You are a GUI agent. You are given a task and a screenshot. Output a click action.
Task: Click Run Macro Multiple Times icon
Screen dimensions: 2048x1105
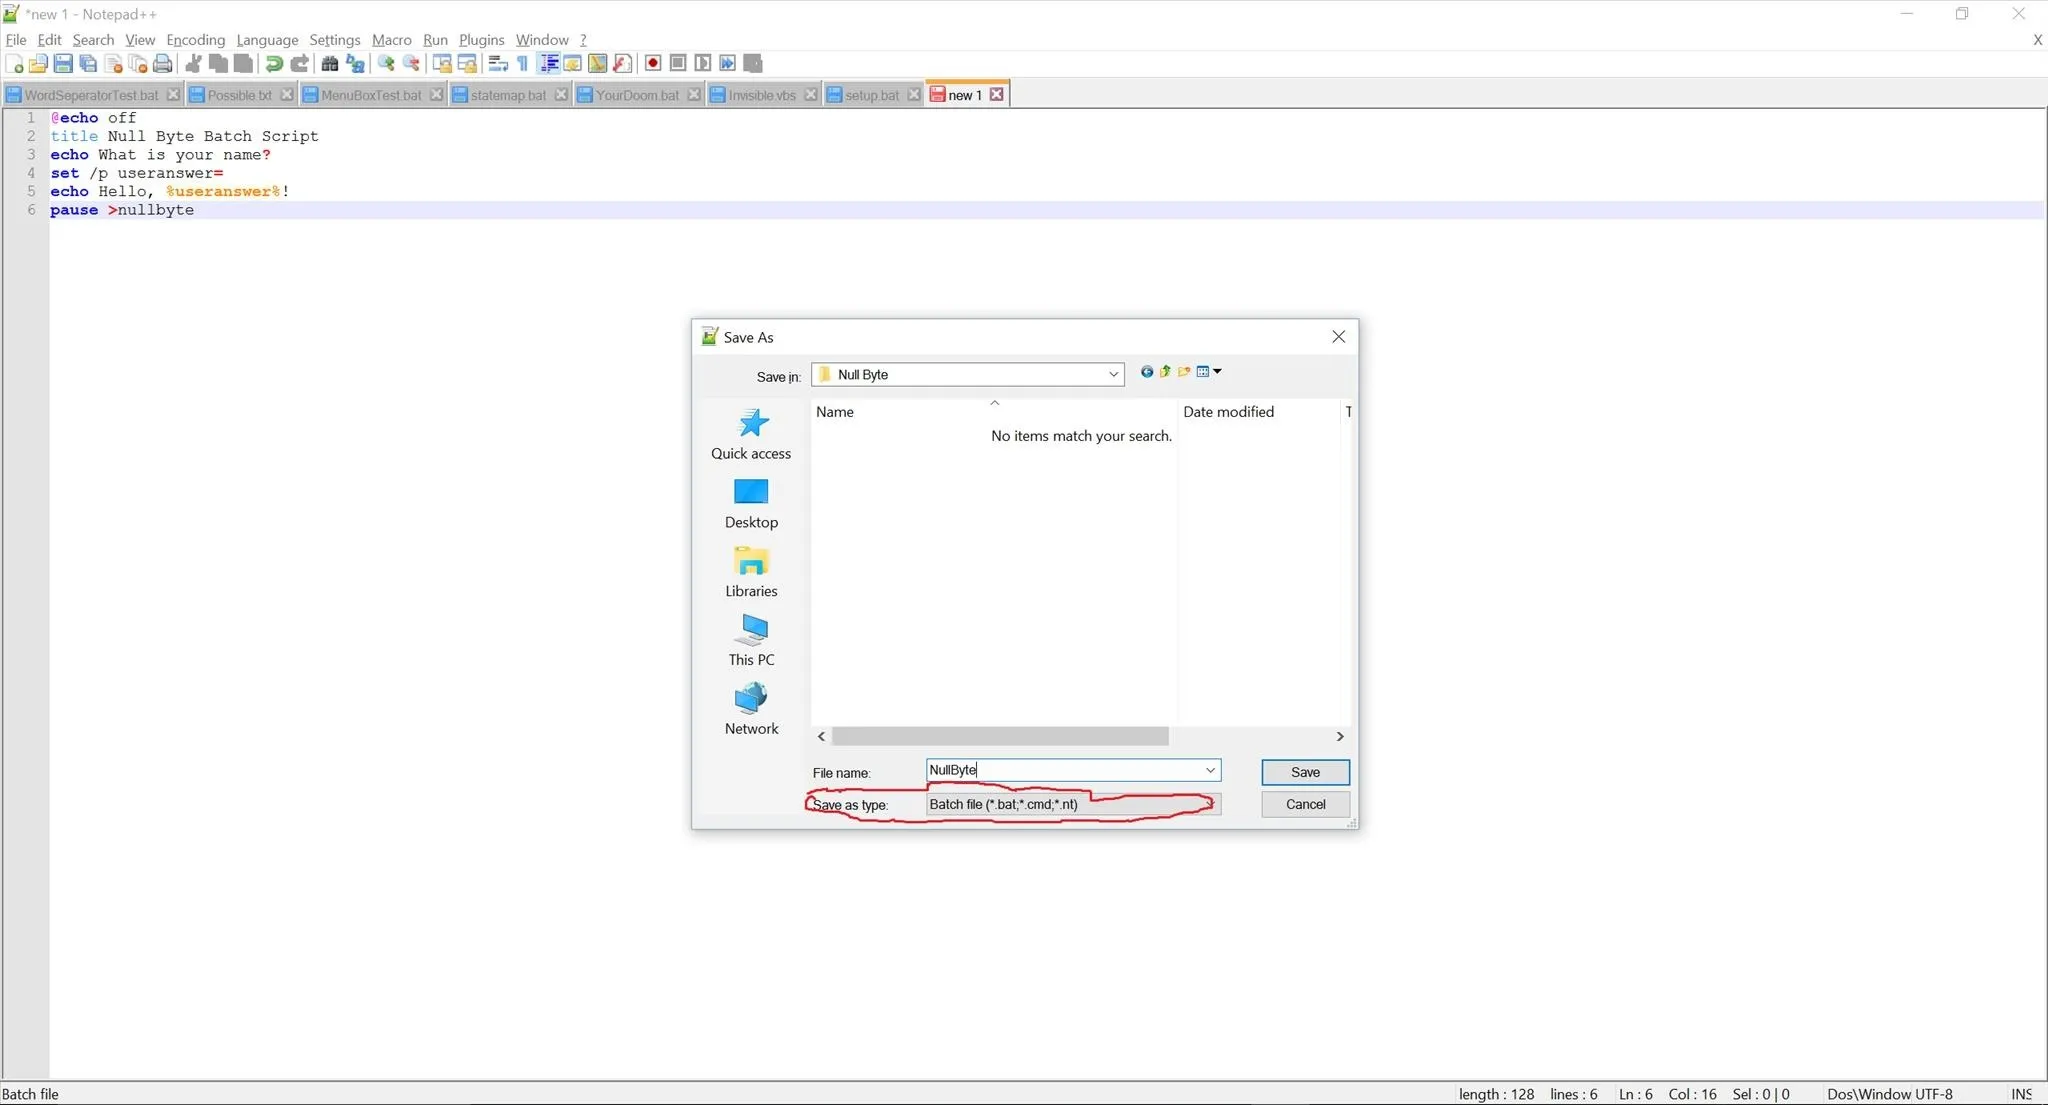(728, 64)
